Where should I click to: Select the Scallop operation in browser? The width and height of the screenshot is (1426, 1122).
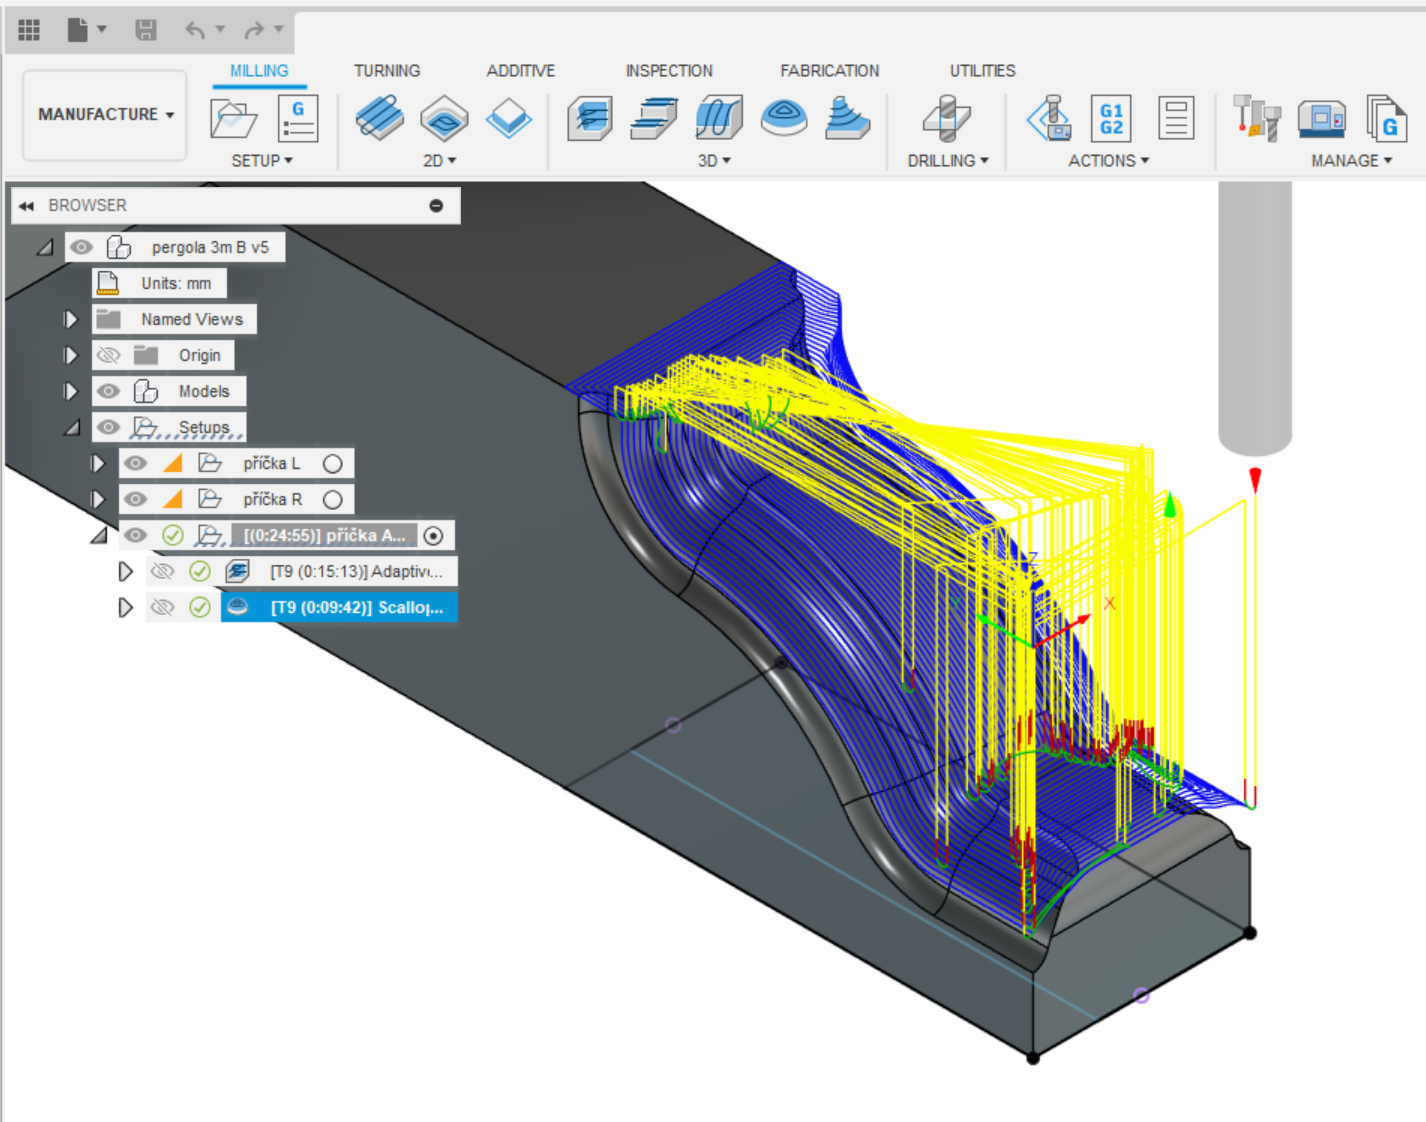355,608
